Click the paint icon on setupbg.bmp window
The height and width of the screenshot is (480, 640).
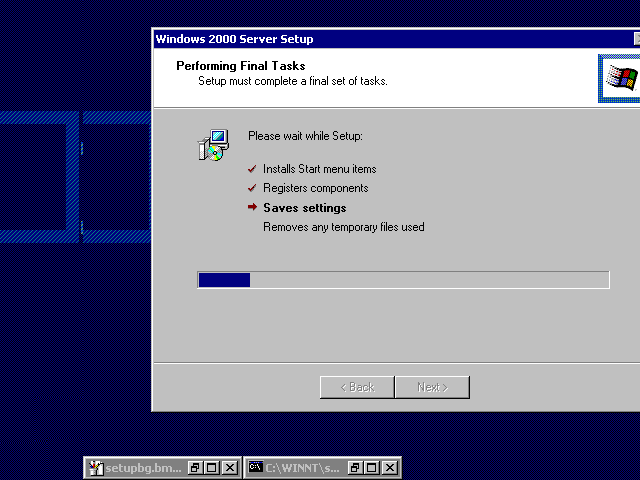point(96,467)
